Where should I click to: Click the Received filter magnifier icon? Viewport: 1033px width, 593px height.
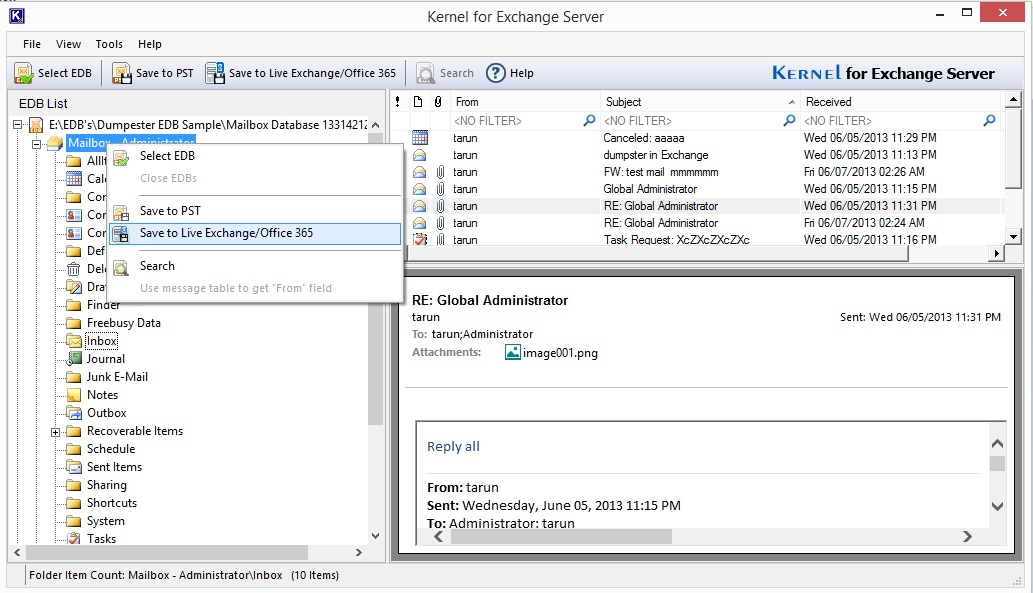[x=989, y=121]
